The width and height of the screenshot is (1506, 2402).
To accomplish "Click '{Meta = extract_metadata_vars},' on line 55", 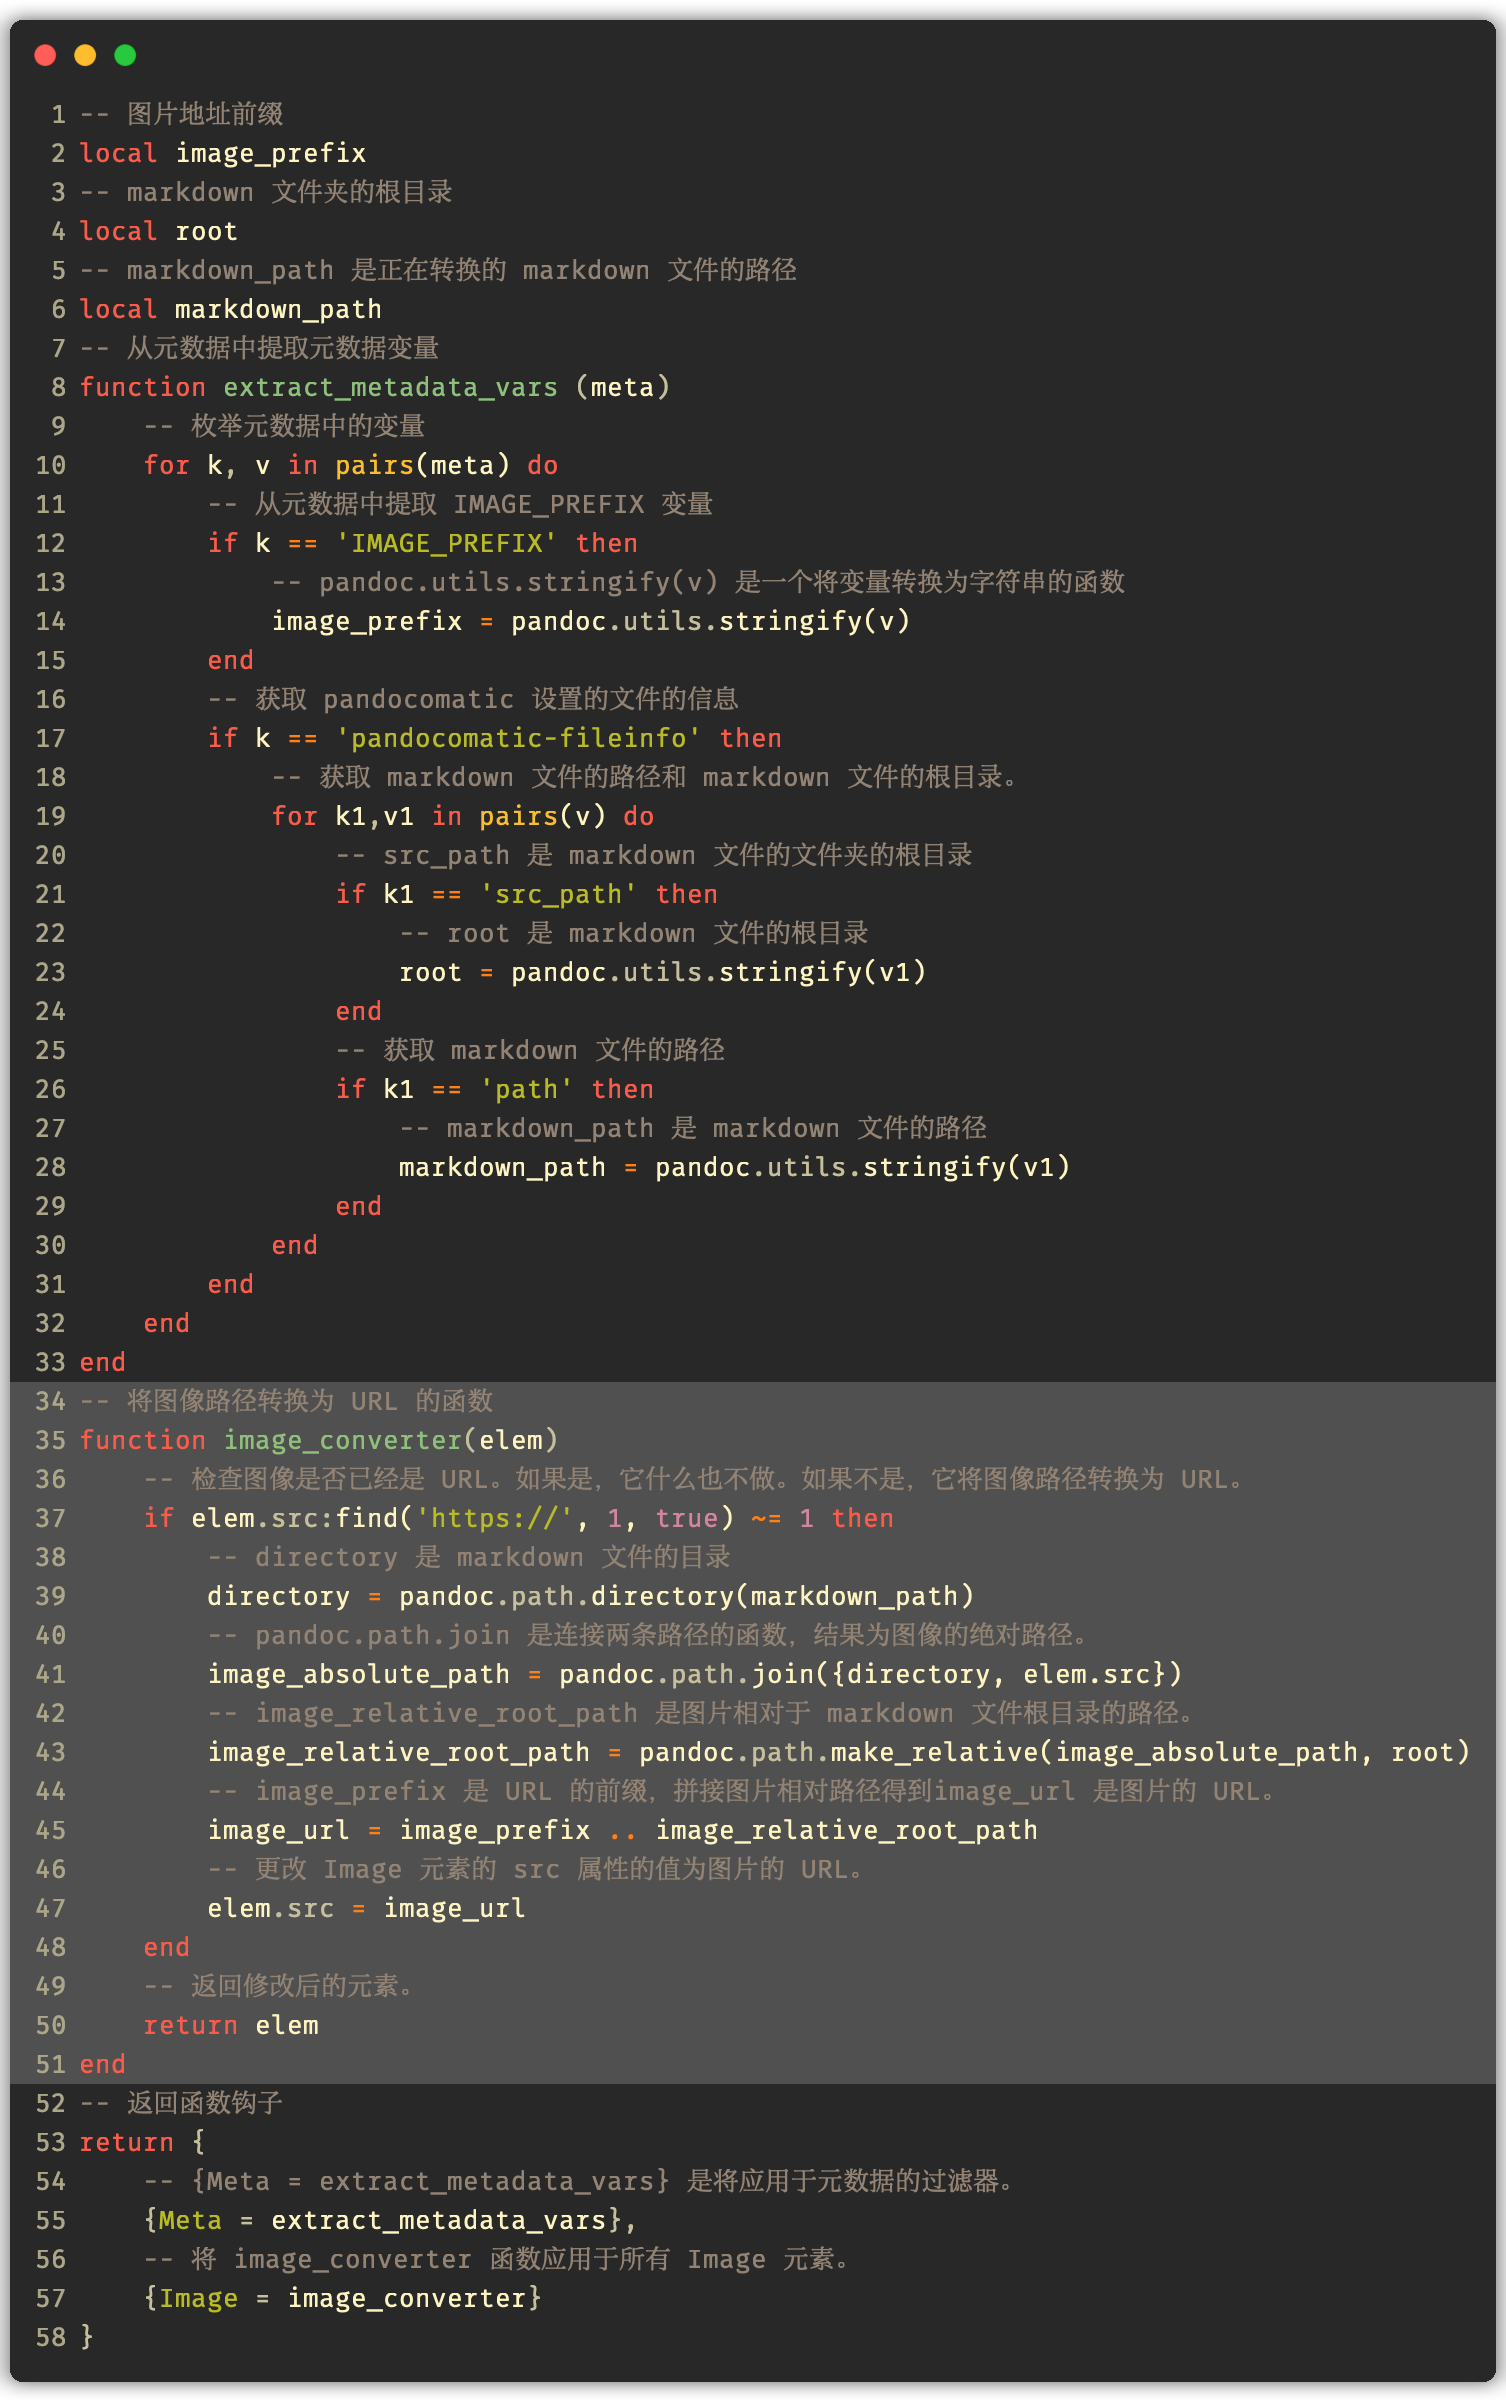I will 391,2220.
